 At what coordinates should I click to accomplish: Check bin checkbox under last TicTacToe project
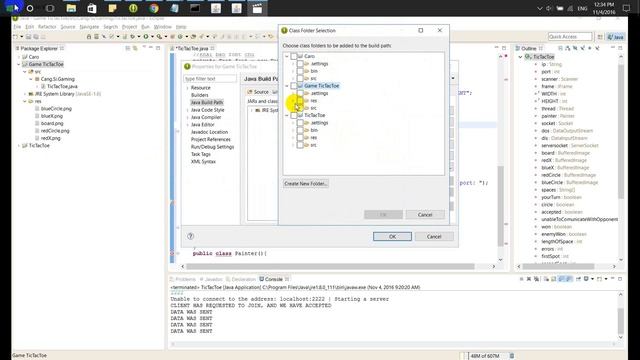click(300, 130)
